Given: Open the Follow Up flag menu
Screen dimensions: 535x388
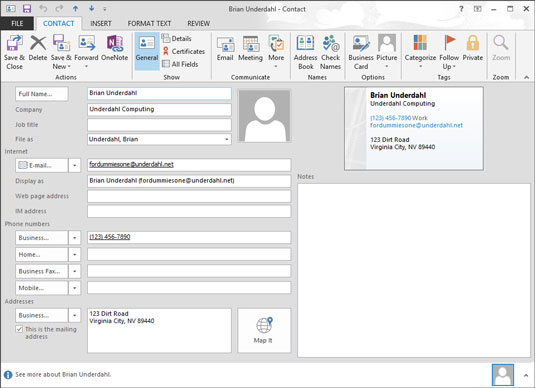Looking at the screenshot, I should tap(449, 52).
